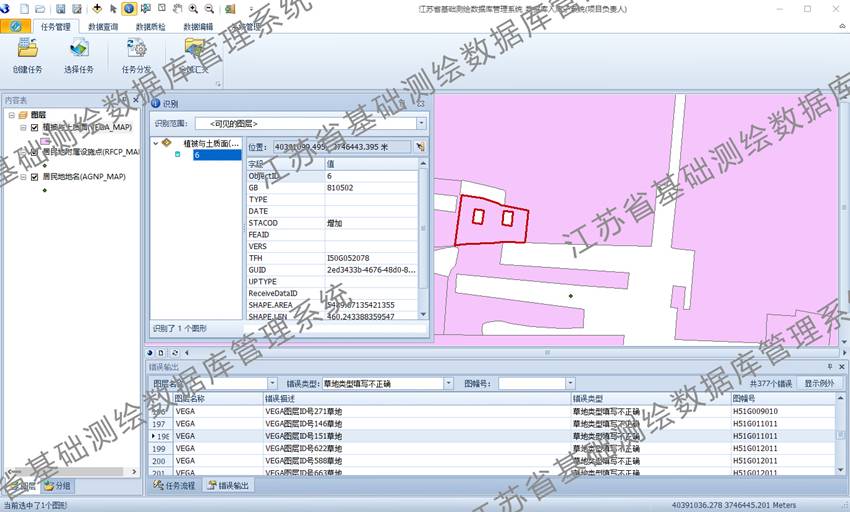Viewport: 850px width, 512px height.
Task: Click the Save icon in the quick toolbar
Action: tap(61, 8)
